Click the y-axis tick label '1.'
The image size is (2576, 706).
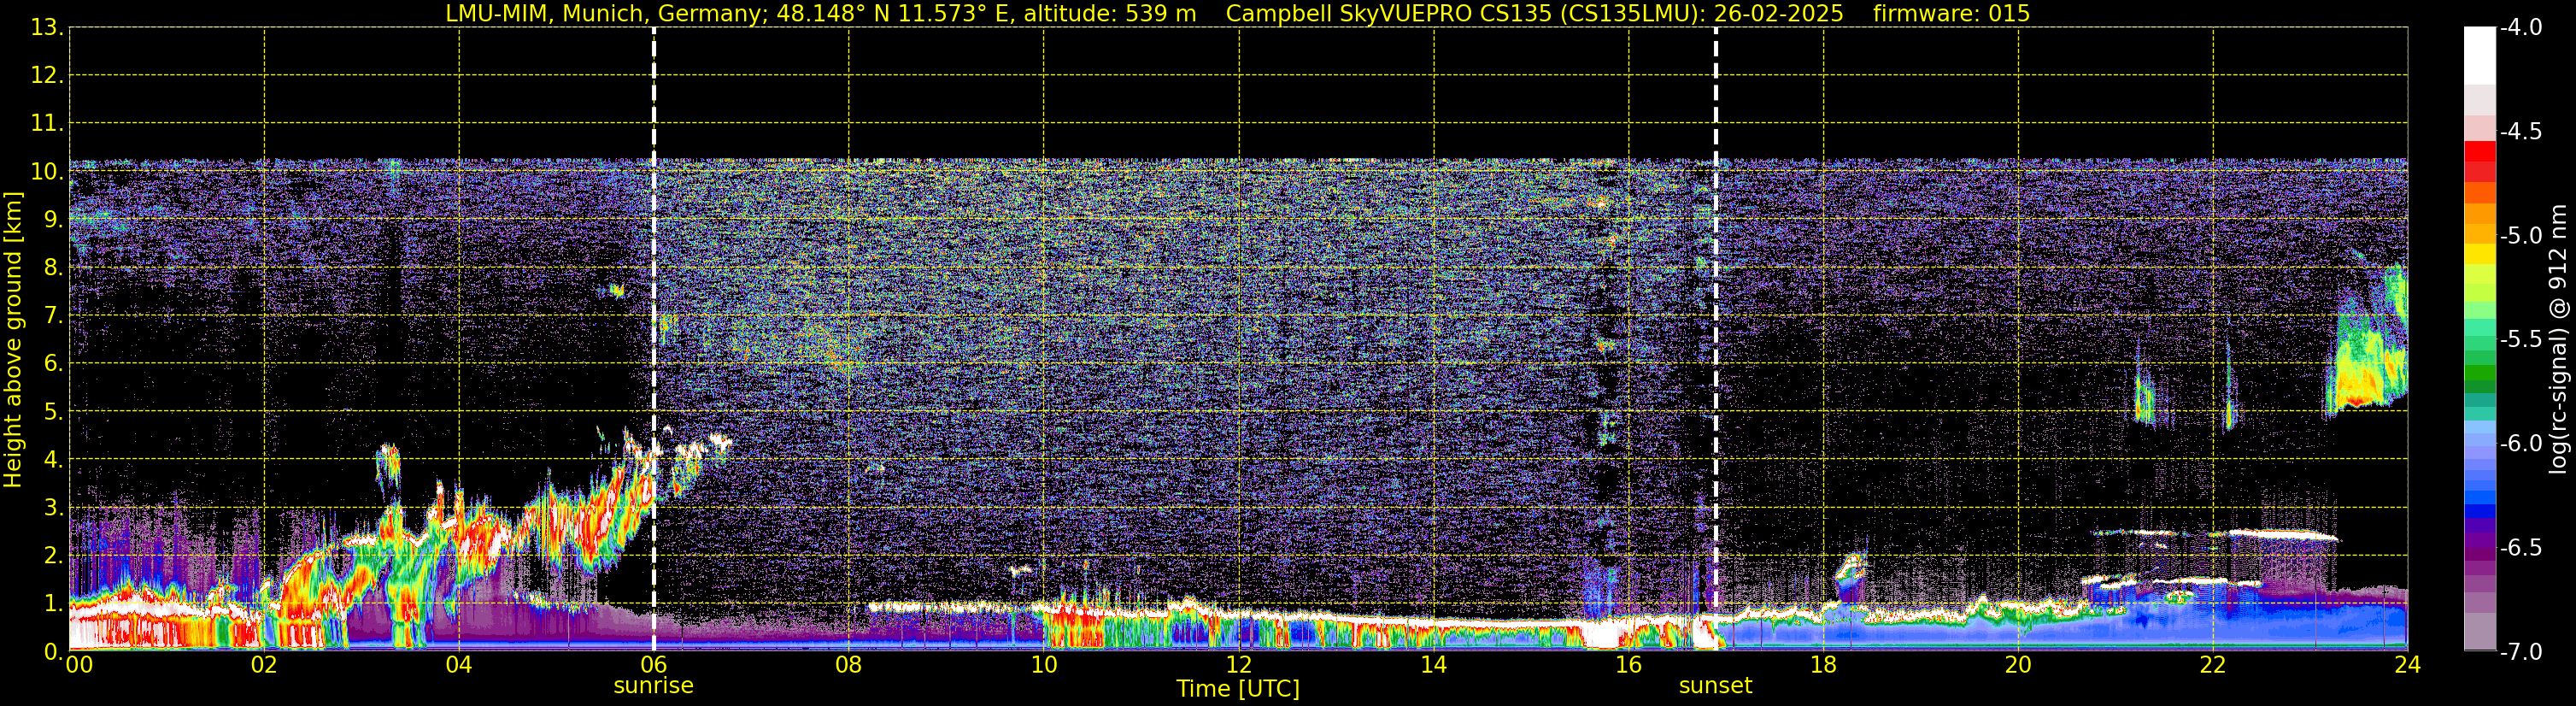point(53,603)
